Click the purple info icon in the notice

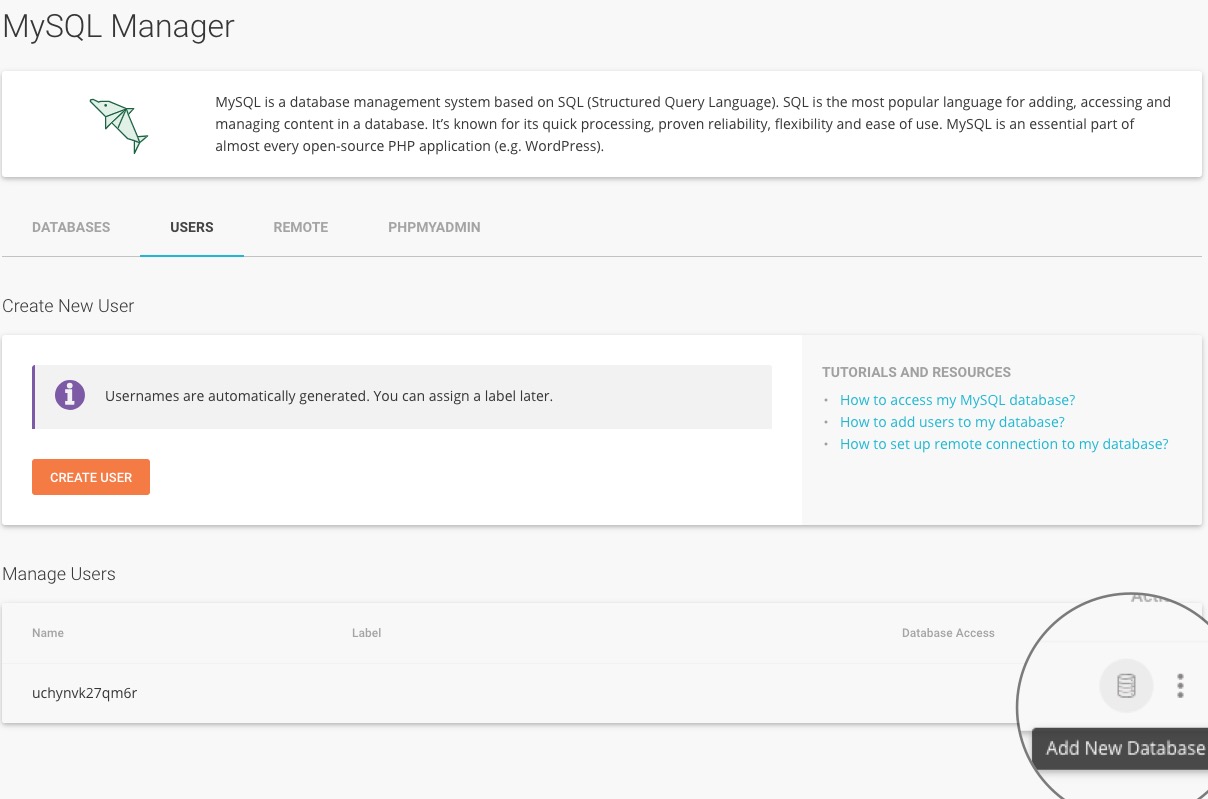coord(70,395)
